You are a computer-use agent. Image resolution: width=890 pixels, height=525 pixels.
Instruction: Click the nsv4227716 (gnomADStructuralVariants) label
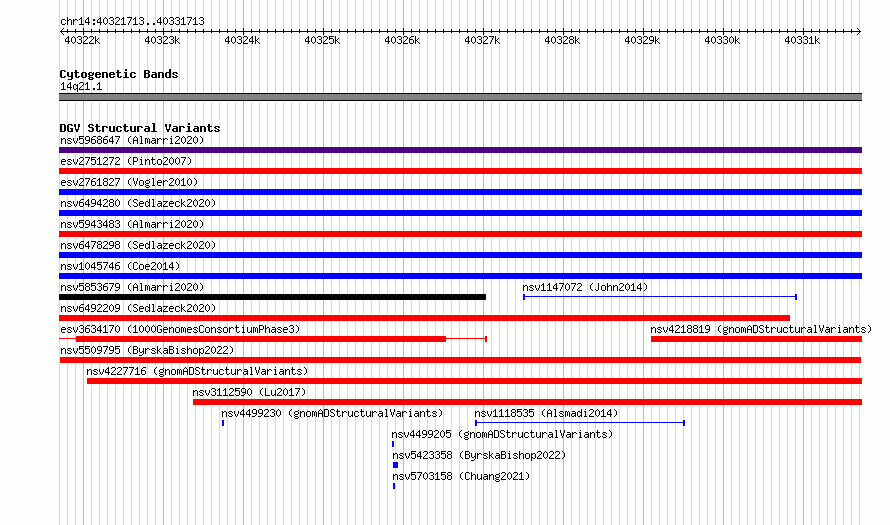(197, 371)
